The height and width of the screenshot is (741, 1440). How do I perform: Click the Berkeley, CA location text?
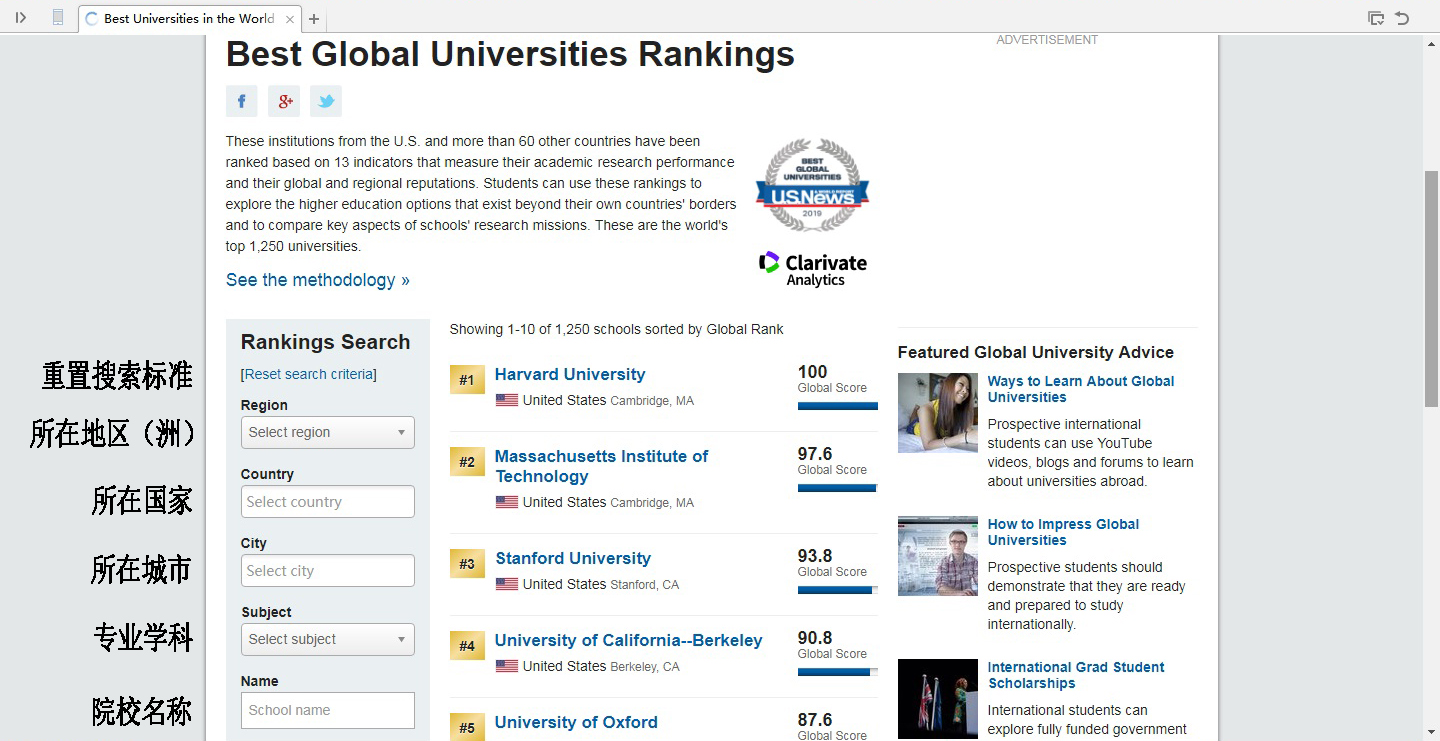click(x=645, y=667)
